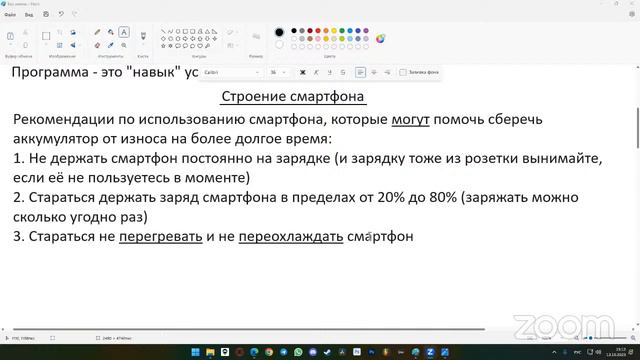Select the primary black color circle
The height and width of the screenshot is (360, 640).
coord(279,32)
